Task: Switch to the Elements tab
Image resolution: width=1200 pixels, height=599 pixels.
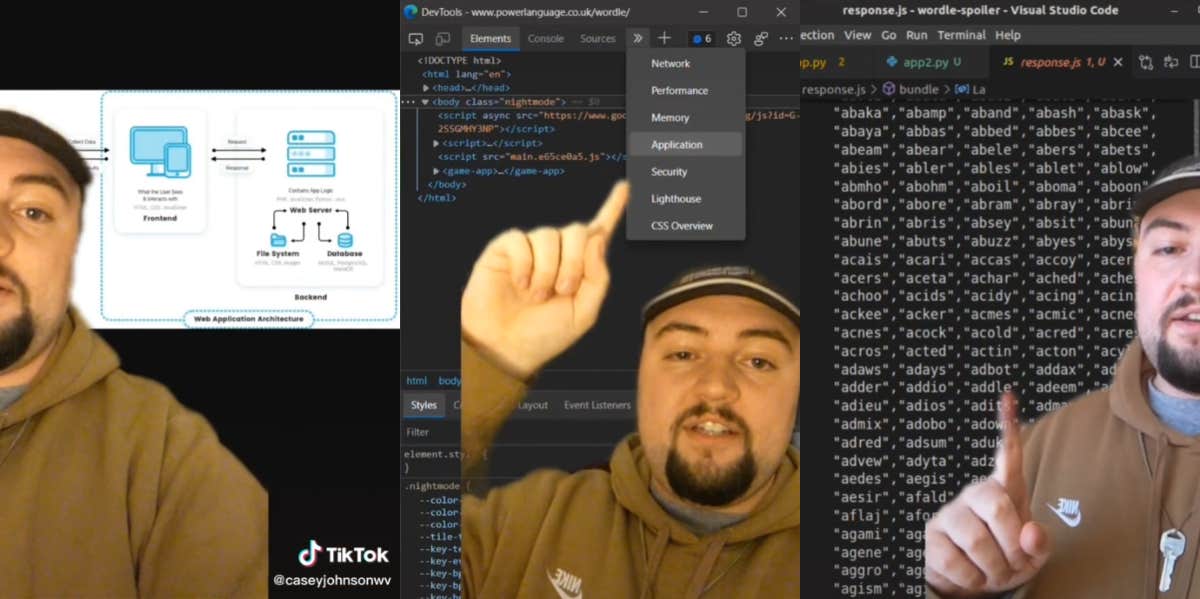Action: point(490,39)
